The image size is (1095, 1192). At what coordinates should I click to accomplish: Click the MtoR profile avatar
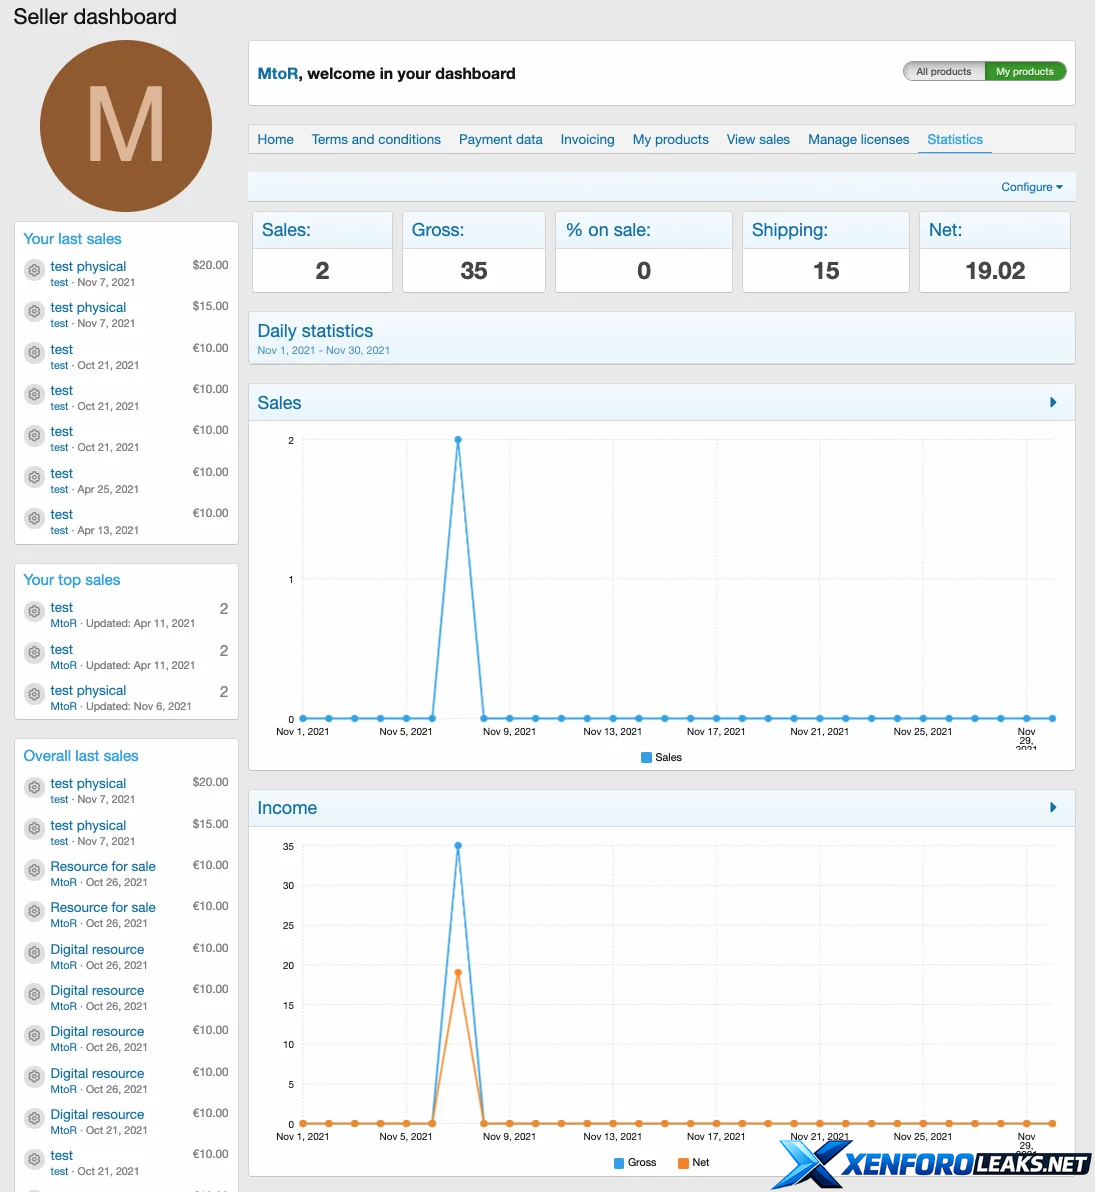coord(126,126)
